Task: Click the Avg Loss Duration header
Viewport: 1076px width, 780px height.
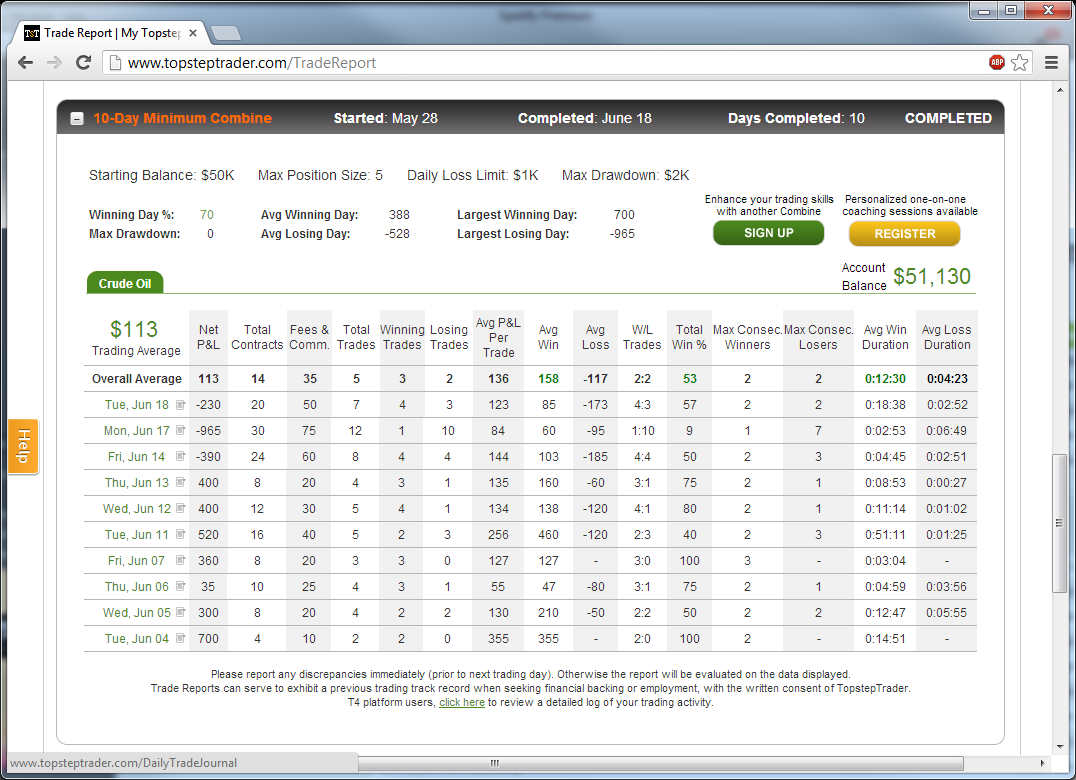Action: (947, 338)
